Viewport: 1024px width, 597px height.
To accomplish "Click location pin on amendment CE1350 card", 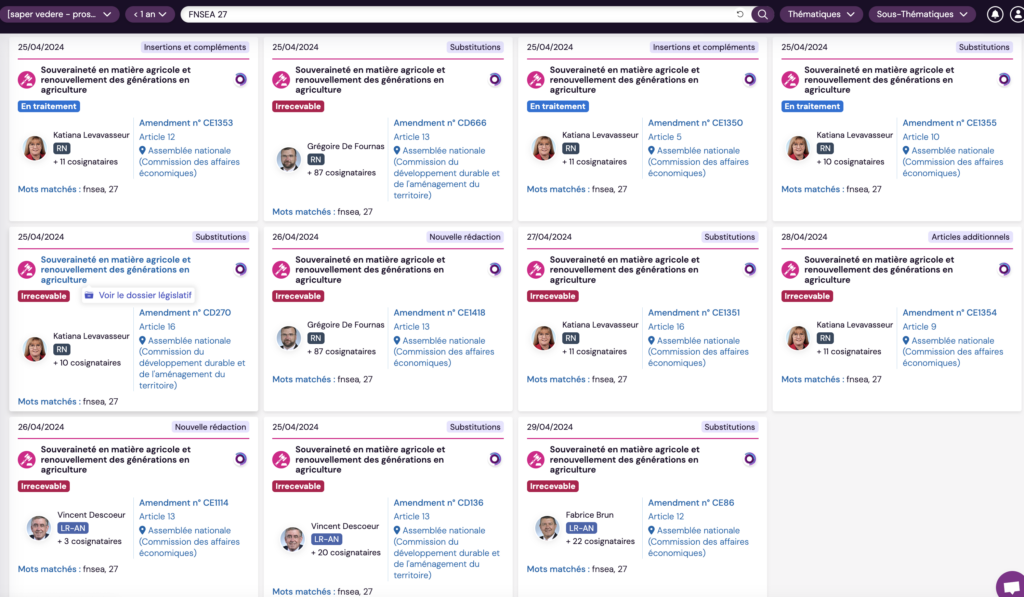I will [x=653, y=151].
